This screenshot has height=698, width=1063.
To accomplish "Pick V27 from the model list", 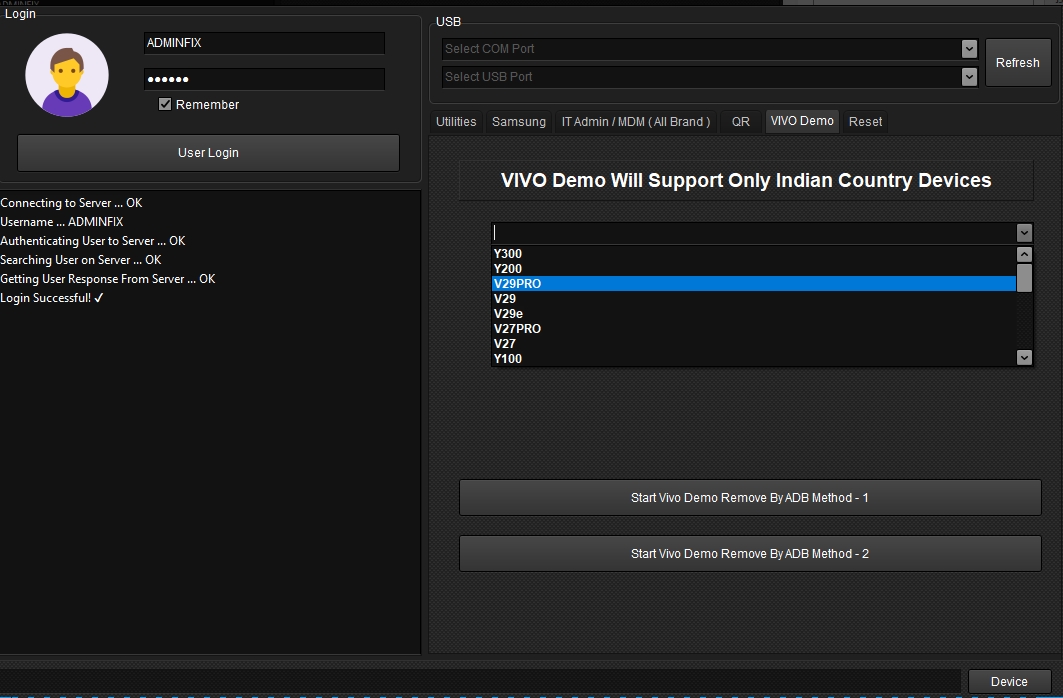I will coord(753,344).
